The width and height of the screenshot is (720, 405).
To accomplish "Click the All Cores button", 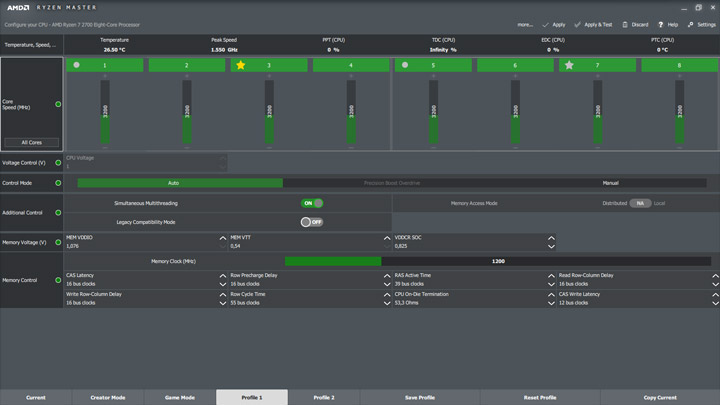I will 32,142.
